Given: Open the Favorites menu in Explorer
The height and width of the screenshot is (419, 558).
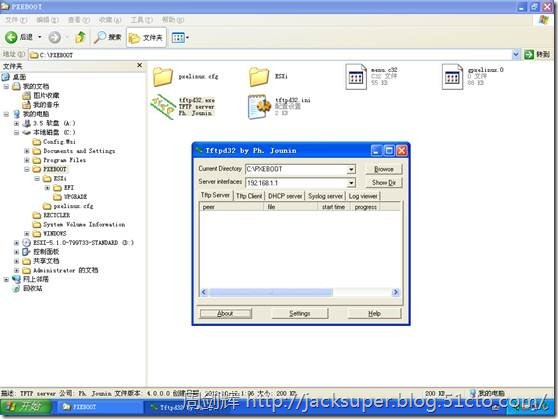Looking at the screenshot, I should point(110,20).
